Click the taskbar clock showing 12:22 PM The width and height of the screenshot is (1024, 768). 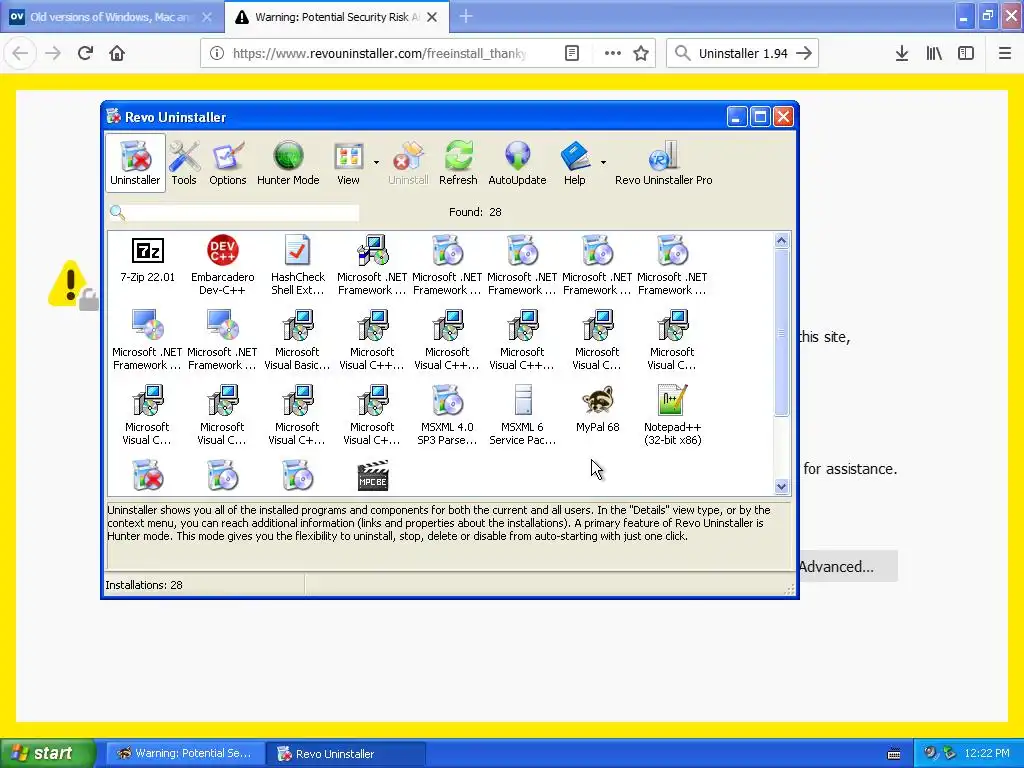pyautogui.click(x=987, y=753)
